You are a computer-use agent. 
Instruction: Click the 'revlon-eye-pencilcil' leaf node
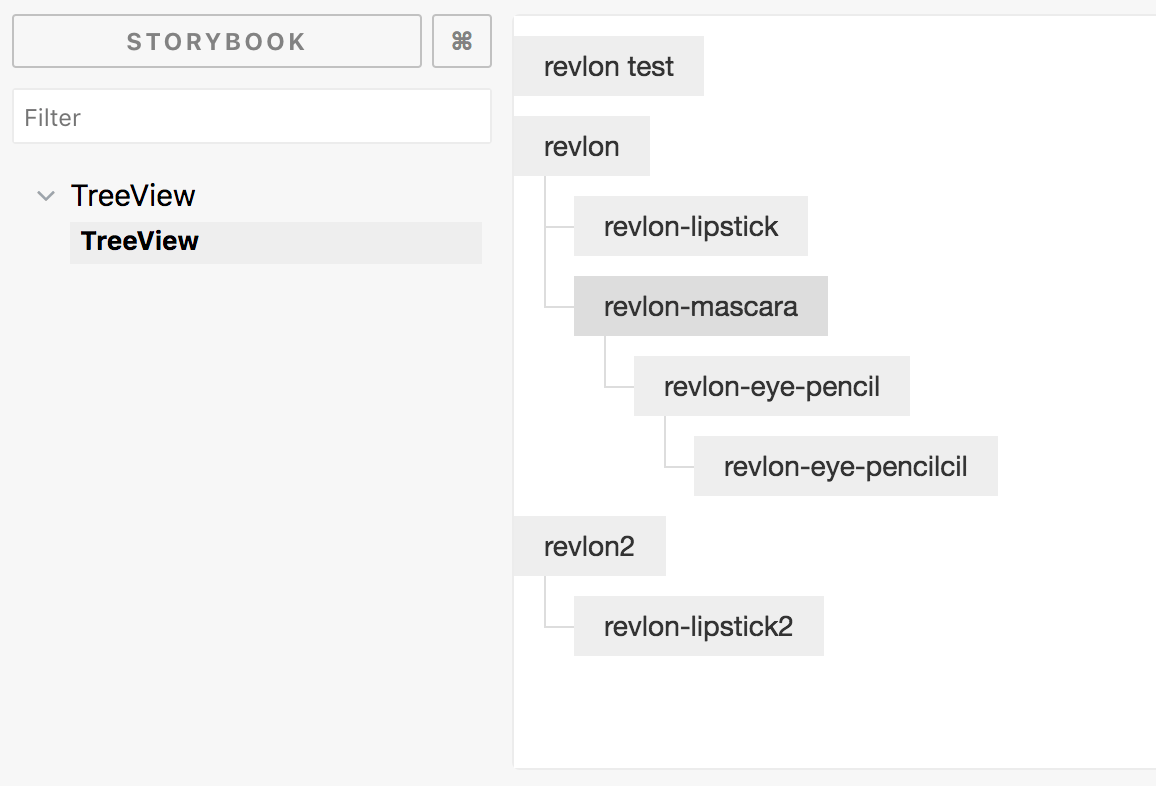[845, 466]
